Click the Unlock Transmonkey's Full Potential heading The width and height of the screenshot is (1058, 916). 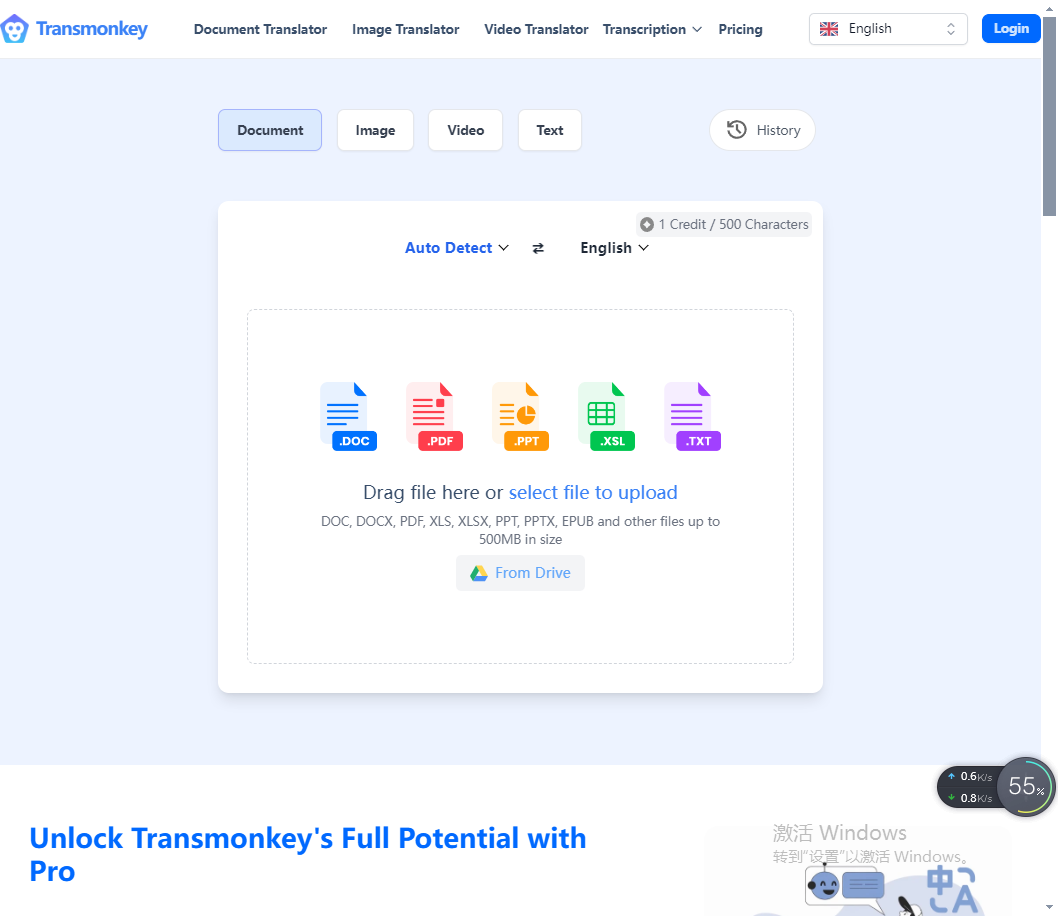coord(308,855)
